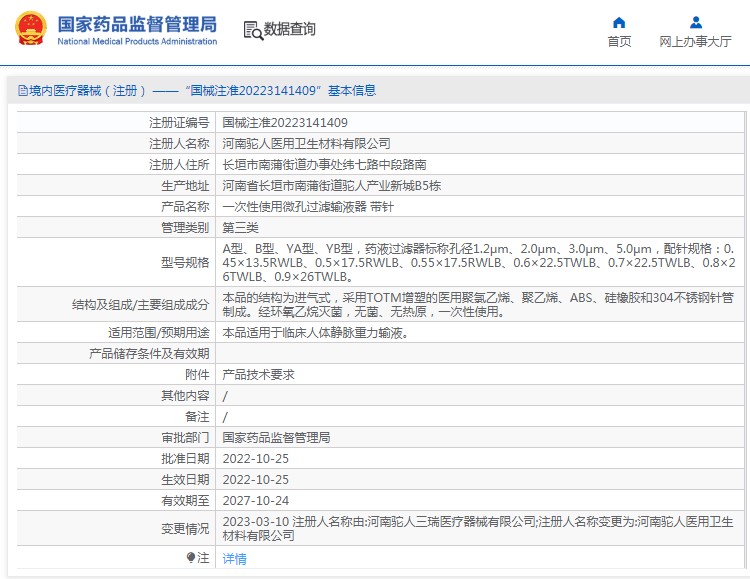The width and height of the screenshot is (750, 579).
Task: Click the address 长垣市南蒲街道办事处纬七路中段路南
Action: [x=324, y=165]
